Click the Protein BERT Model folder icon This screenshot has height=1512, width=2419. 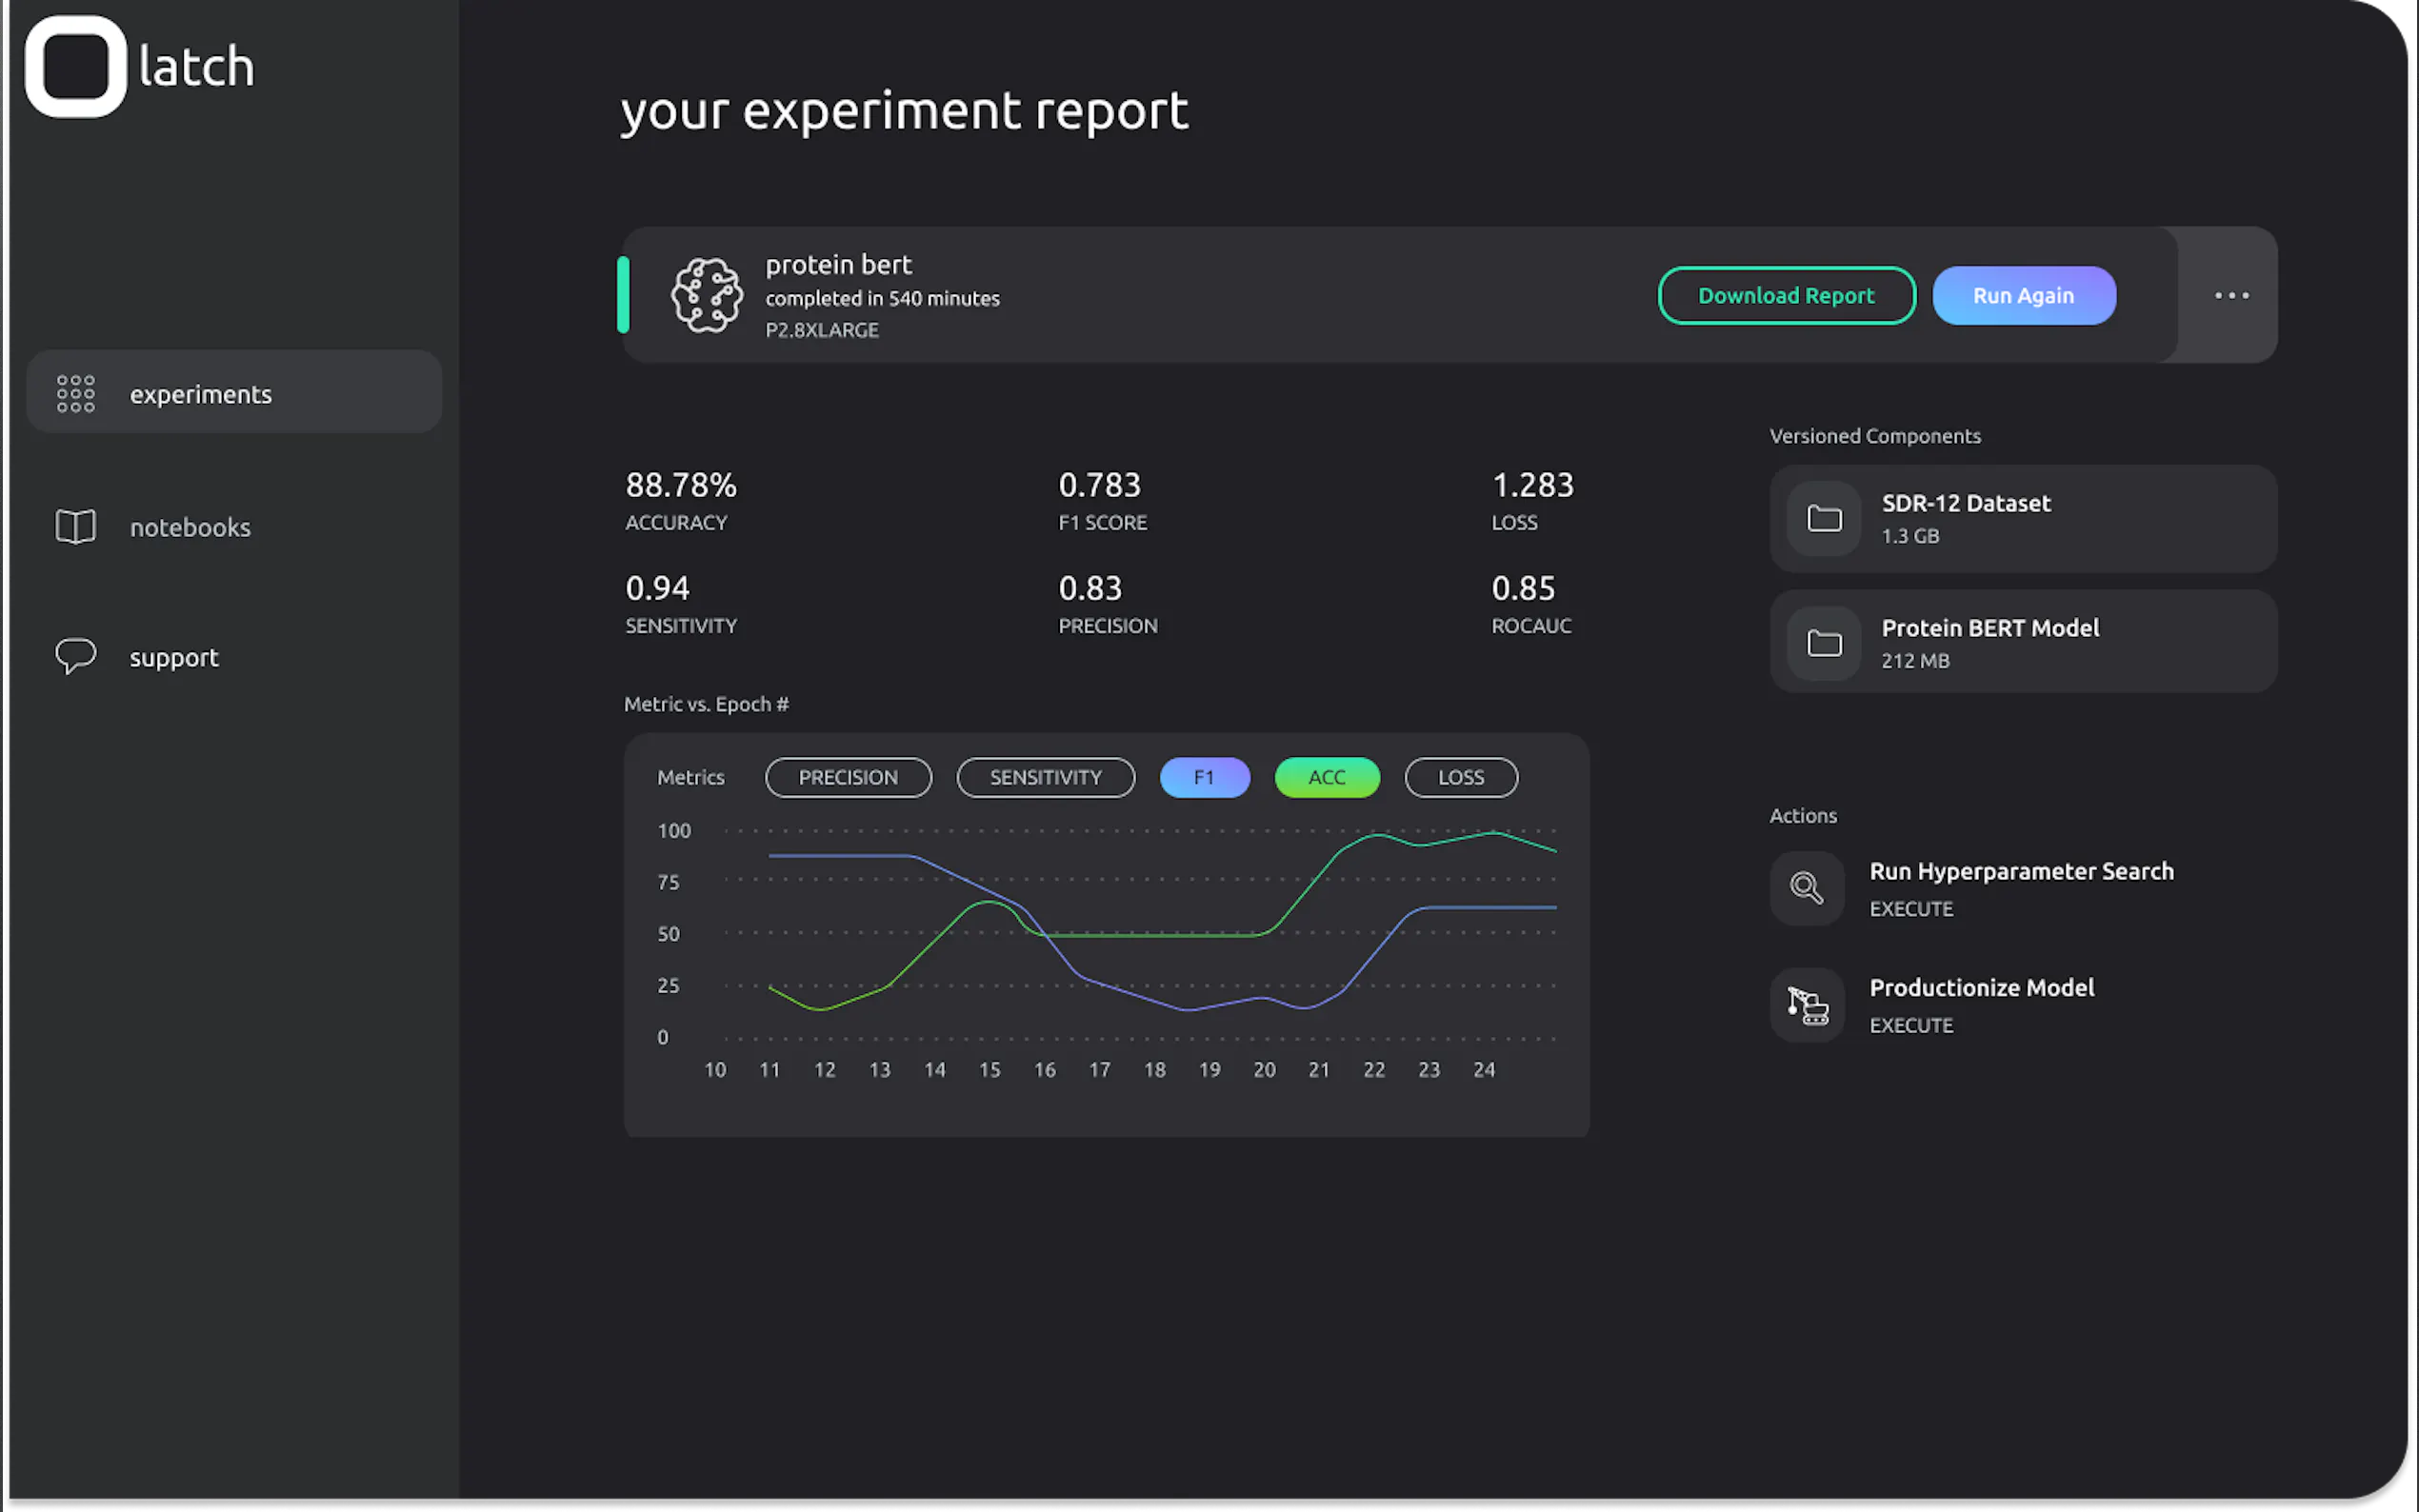point(1824,643)
